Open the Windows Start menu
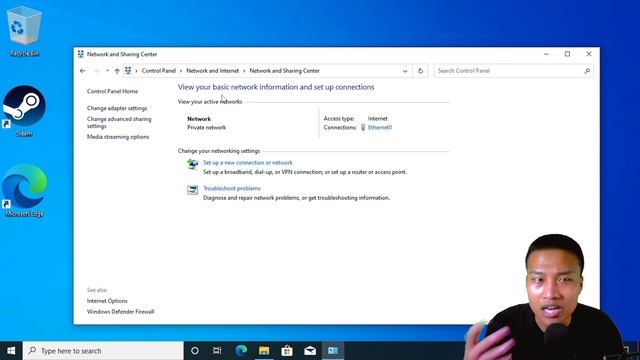640x360 pixels. click(x=11, y=351)
